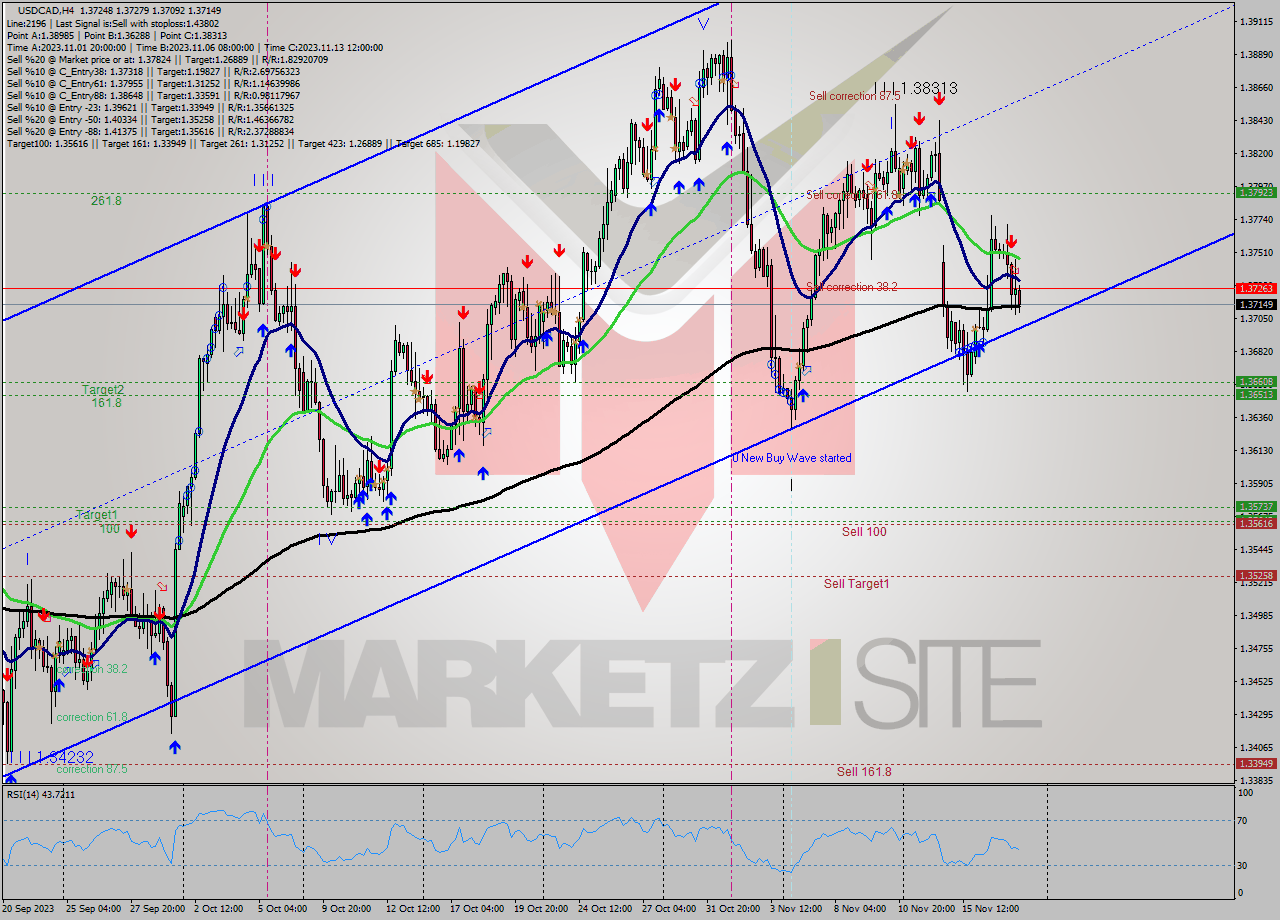Select the 'Sell Target1' level label
Image resolution: width=1280 pixels, height=920 pixels.
[x=856, y=583]
